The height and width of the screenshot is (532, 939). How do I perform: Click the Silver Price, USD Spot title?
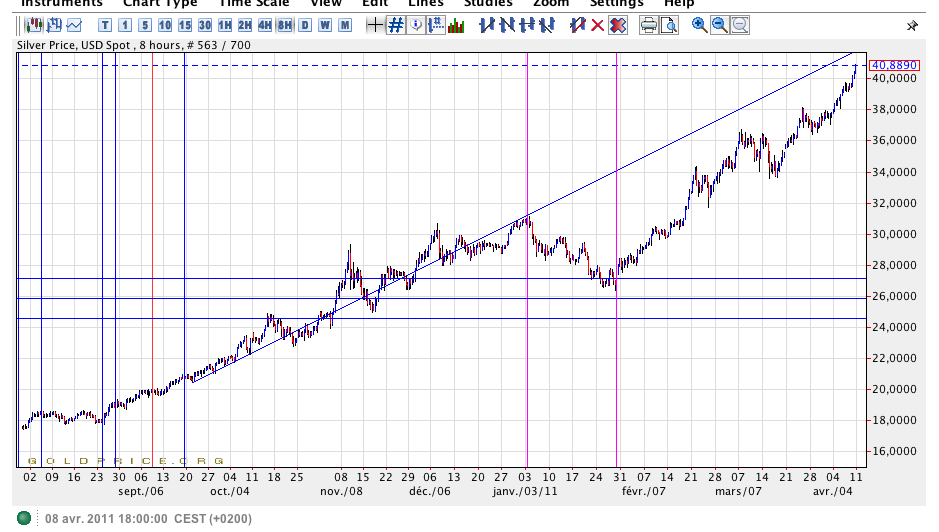[x=74, y=45]
